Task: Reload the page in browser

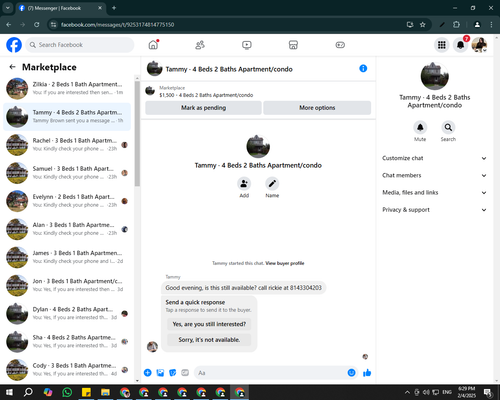Action: [37, 25]
